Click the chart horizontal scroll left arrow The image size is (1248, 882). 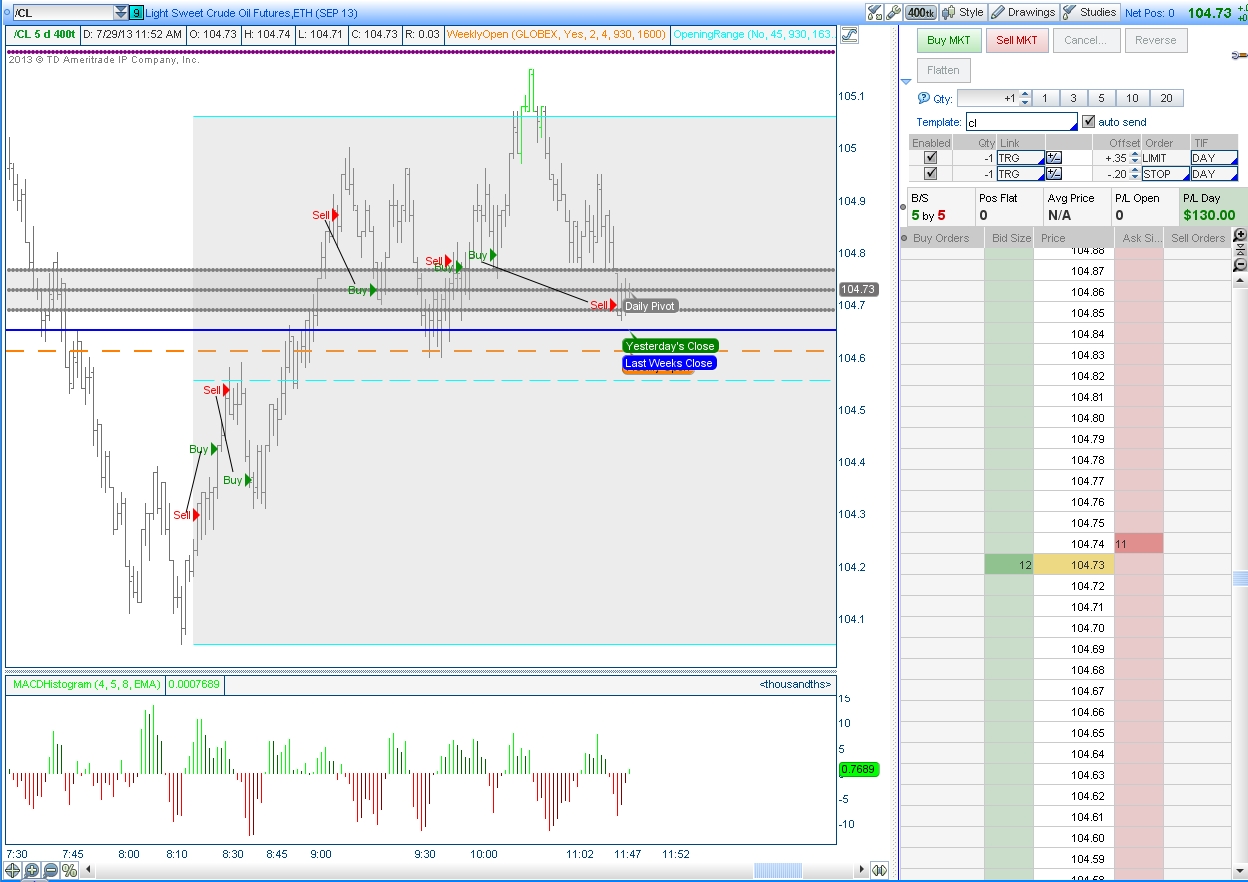point(88,870)
